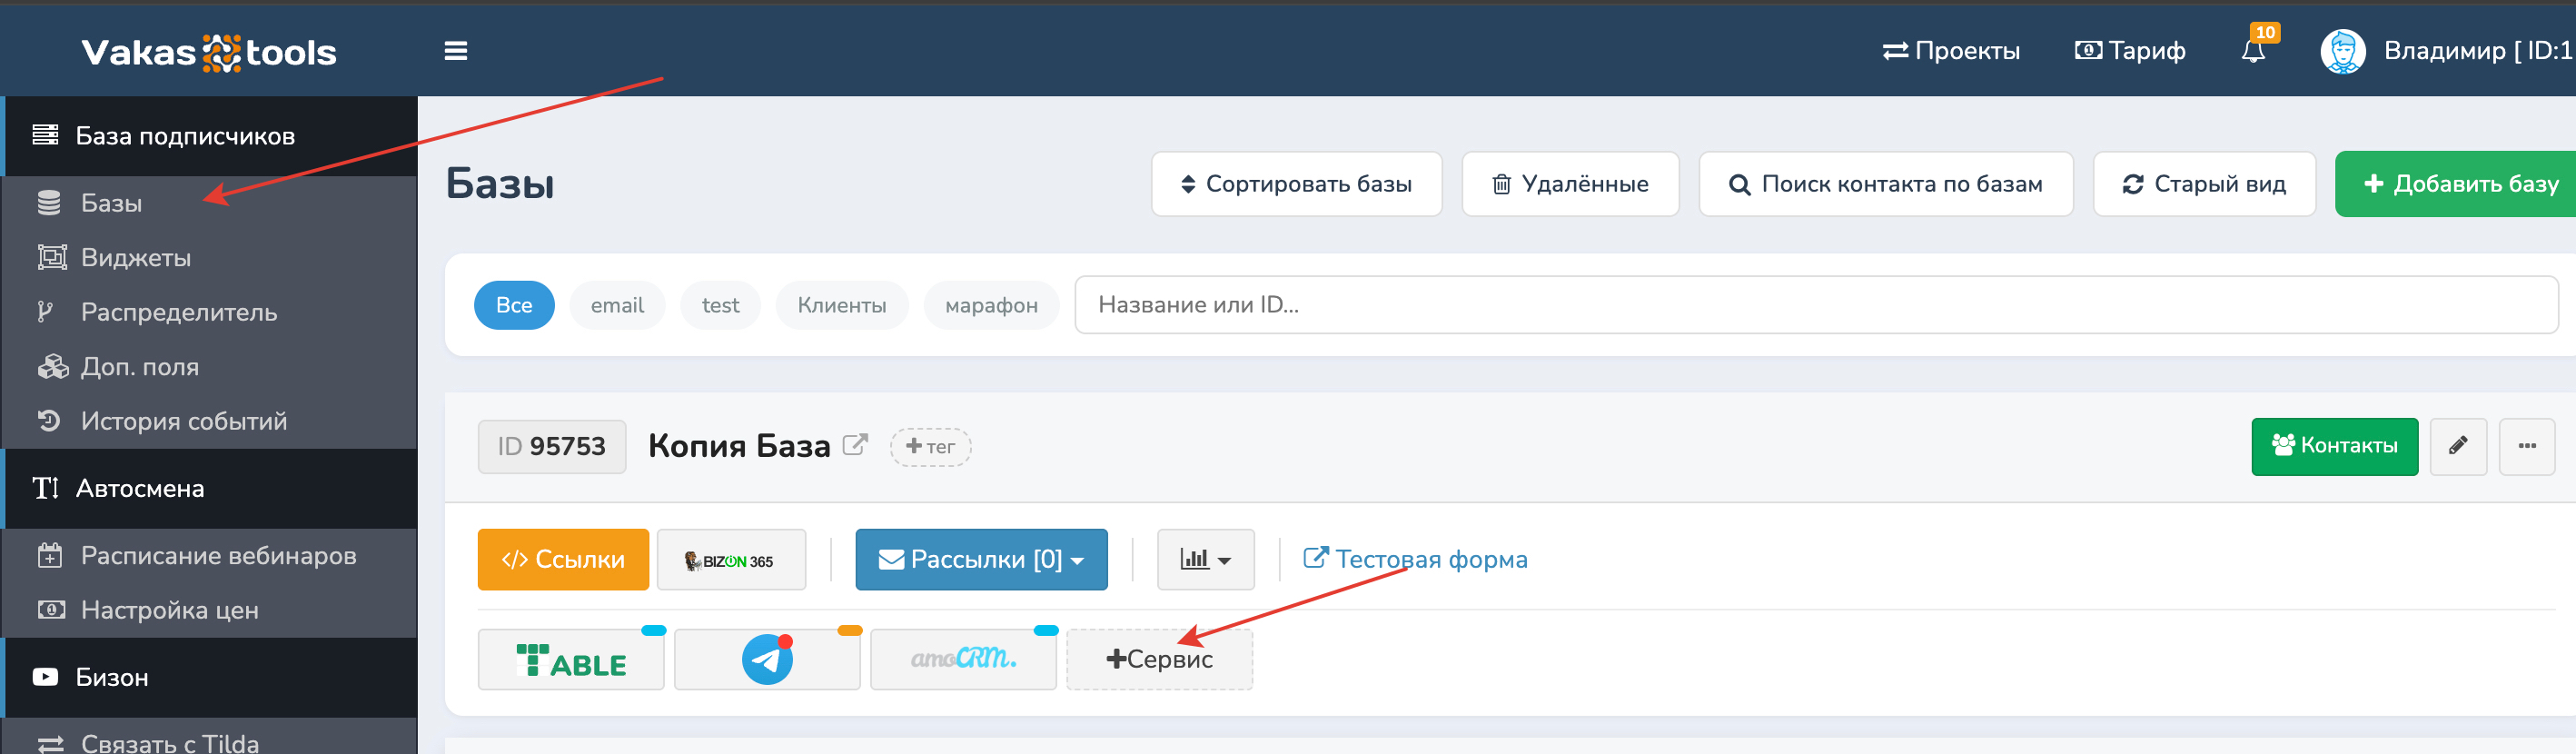
Task: Expand the Рассылки [0] dropdown
Action: pyautogui.click(x=980, y=560)
